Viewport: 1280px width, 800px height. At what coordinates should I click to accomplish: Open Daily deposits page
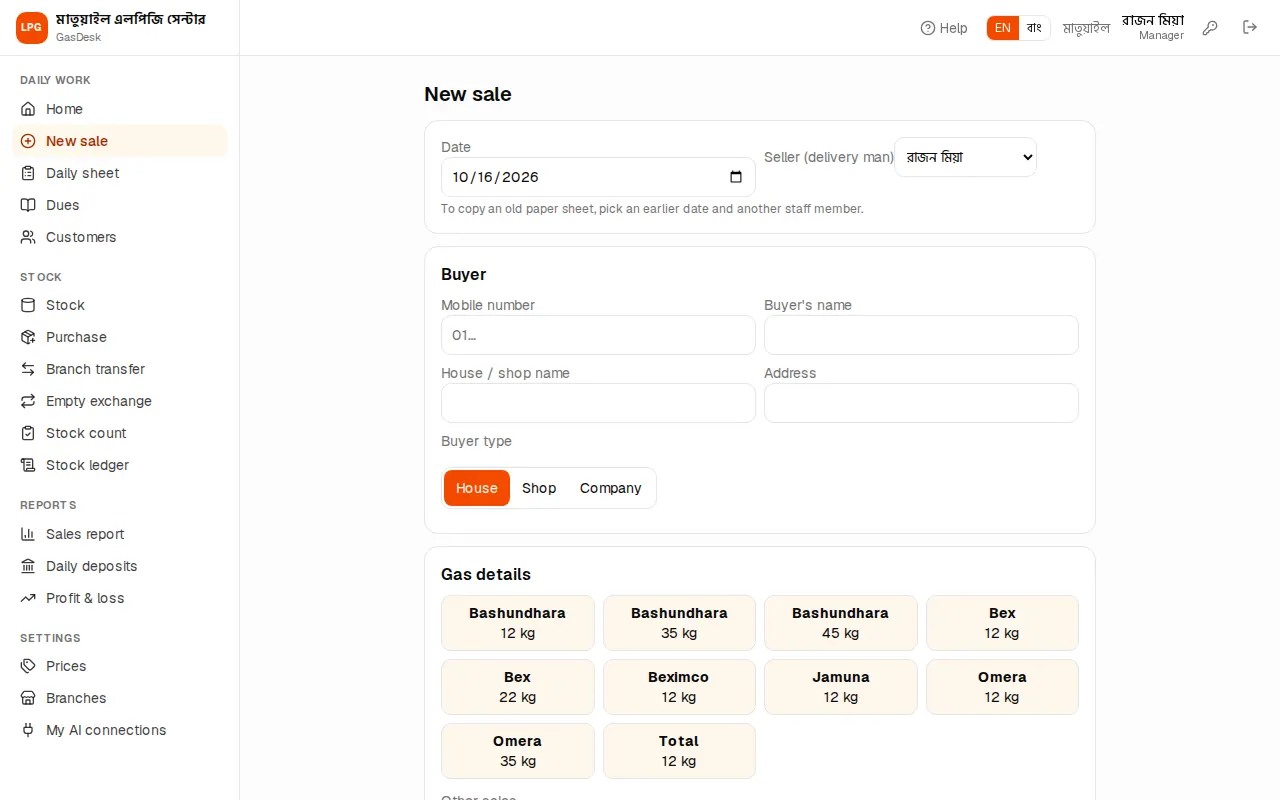point(120,566)
